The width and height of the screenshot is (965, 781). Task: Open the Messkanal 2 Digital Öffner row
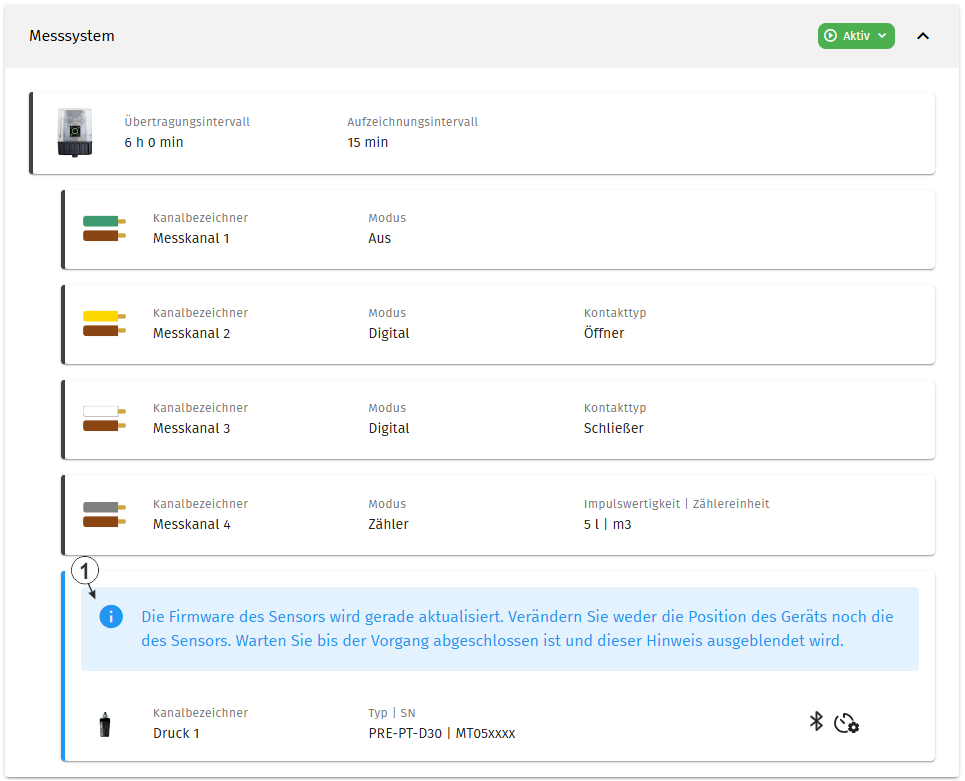coord(498,324)
